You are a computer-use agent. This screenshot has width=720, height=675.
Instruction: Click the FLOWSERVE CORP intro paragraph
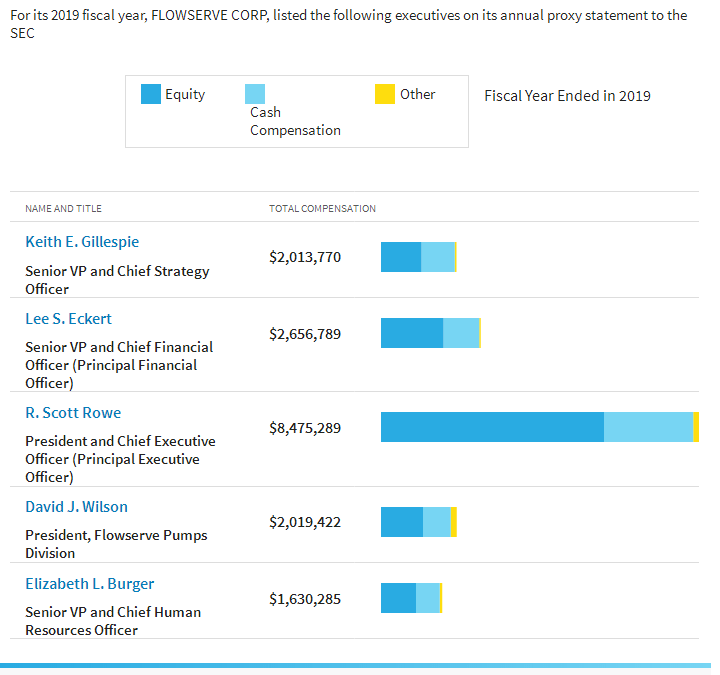click(349, 24)
